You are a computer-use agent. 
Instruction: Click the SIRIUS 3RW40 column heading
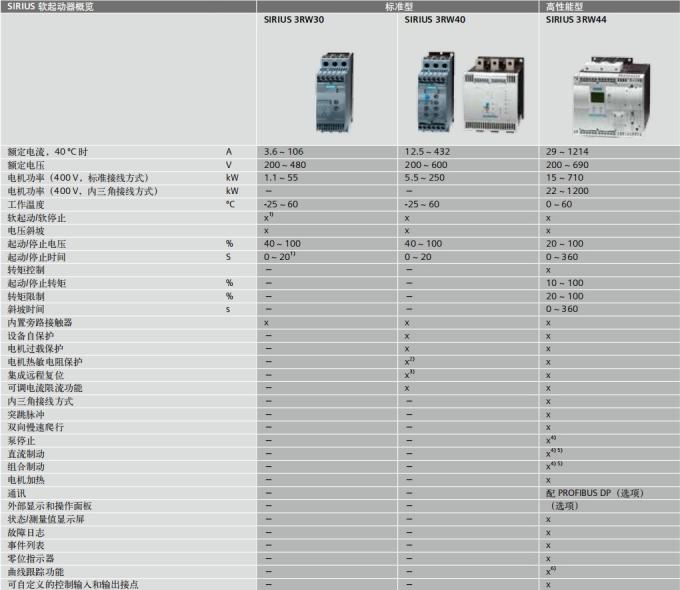tap(435, 20)
